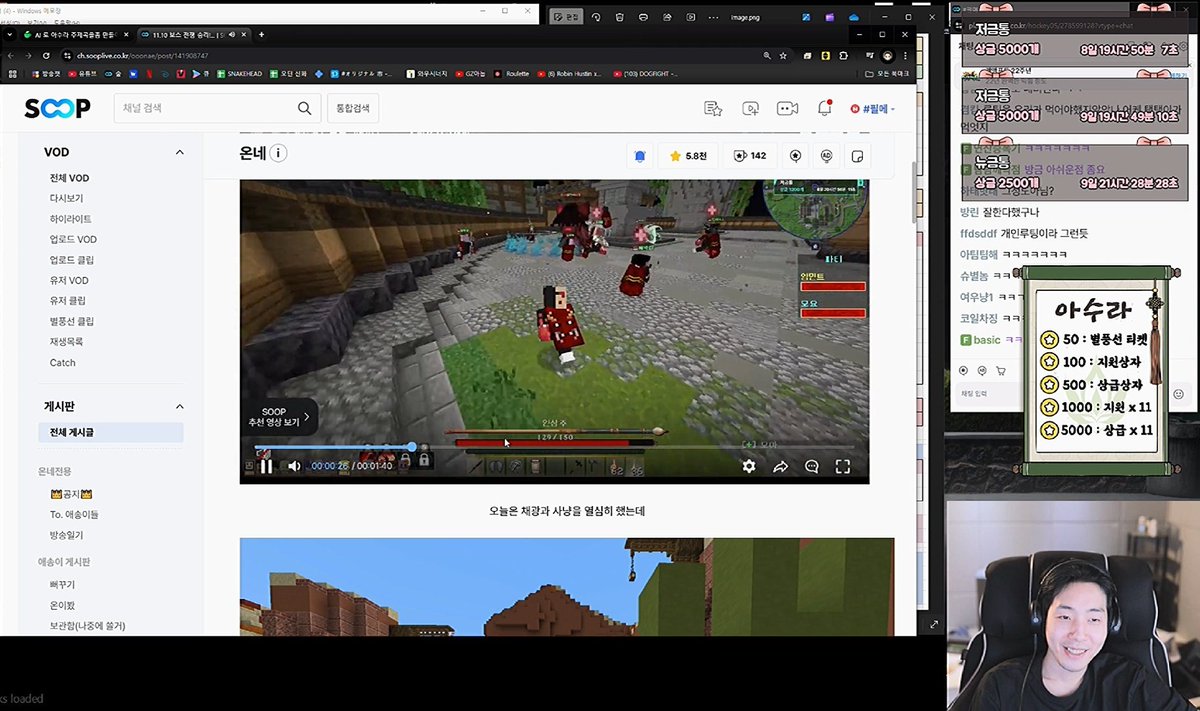The height and width of the screenshot is (711, 1200).
Task: Open video player settings gear
Action: pyautogui.click(x=748, y=466)
